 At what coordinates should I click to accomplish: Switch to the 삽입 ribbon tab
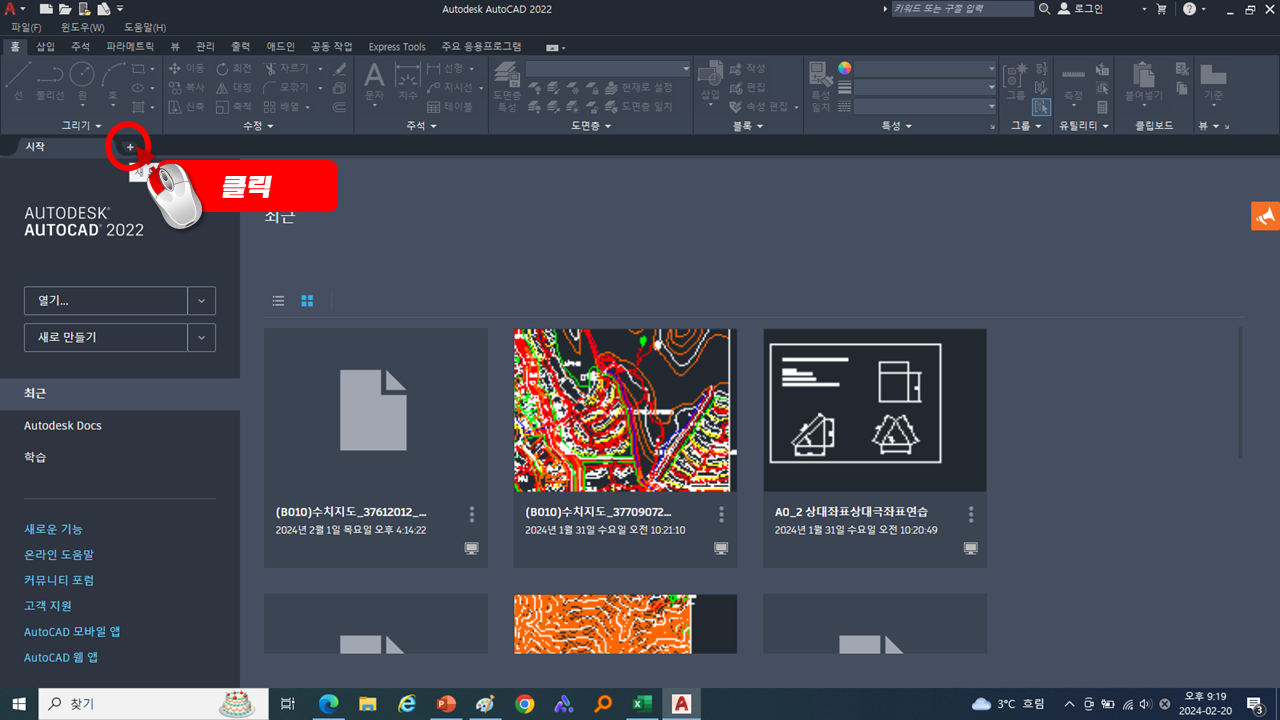(x=46, y=46)
